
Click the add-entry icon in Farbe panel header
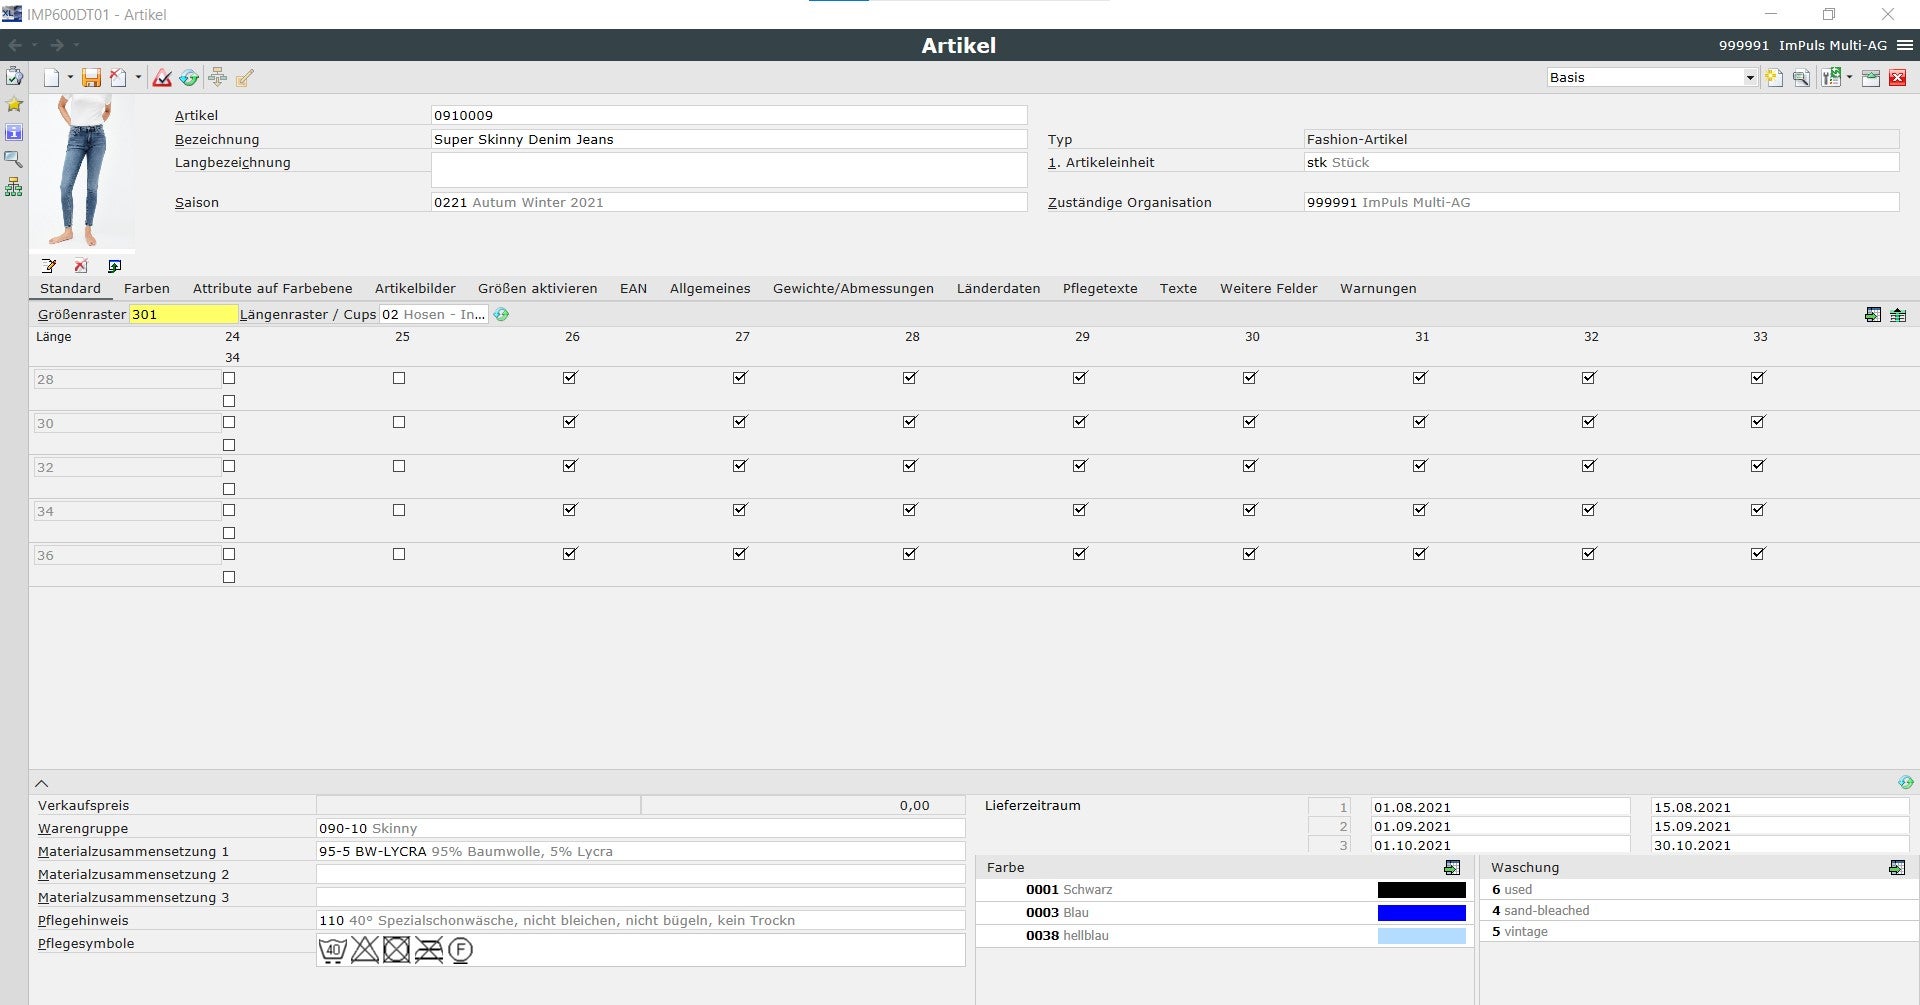point(1452,868)
